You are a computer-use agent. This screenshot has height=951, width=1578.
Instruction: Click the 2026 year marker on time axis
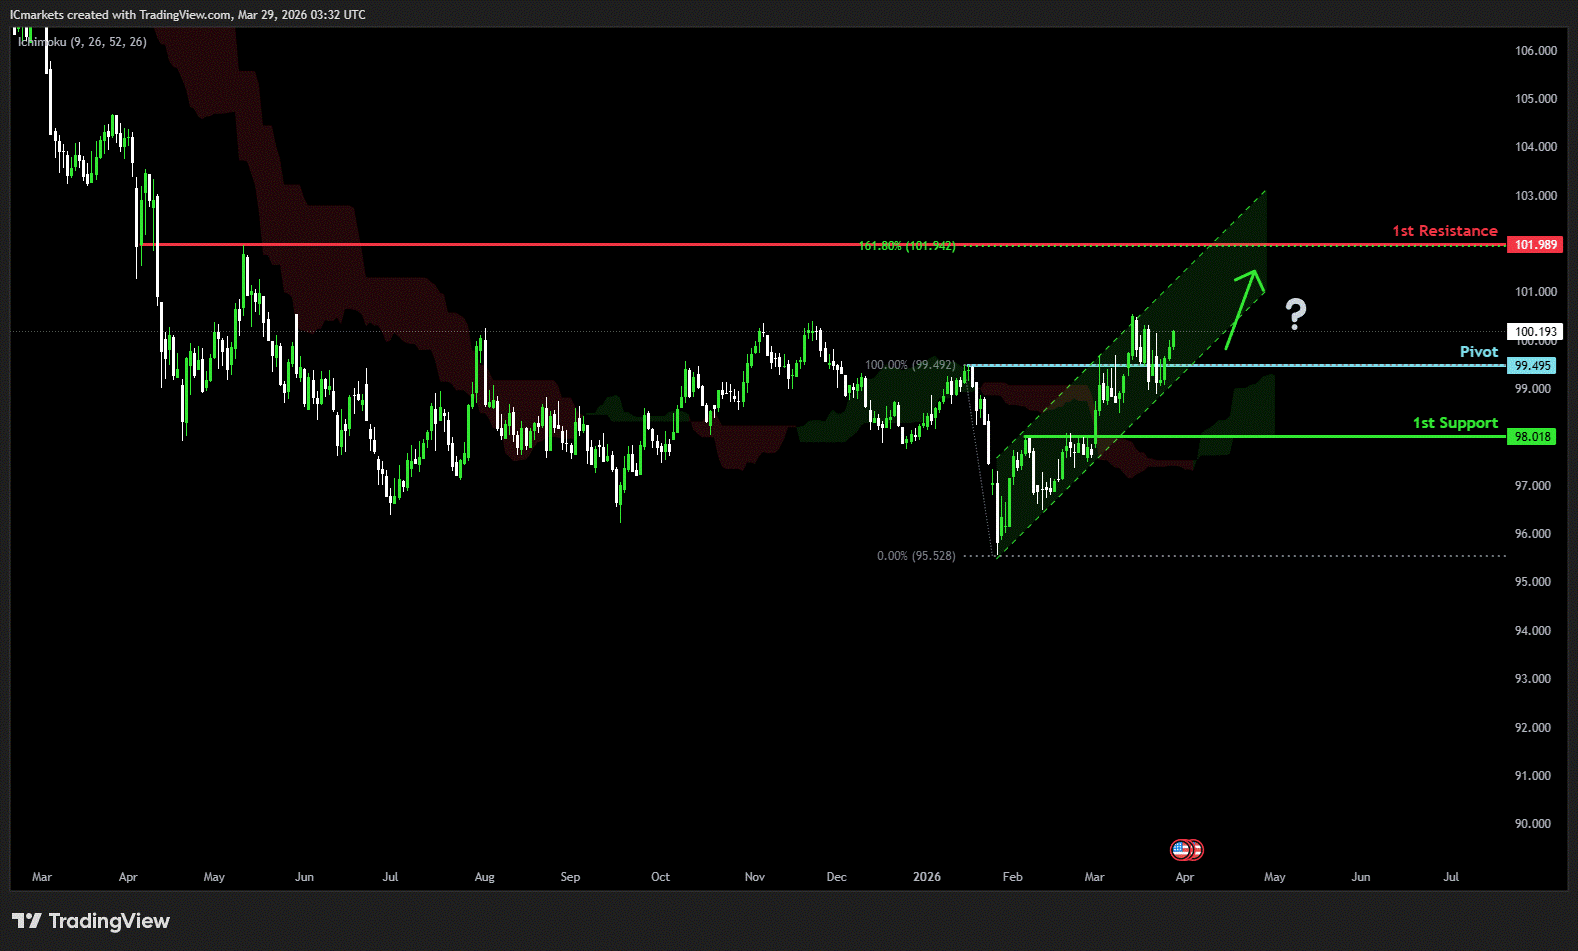point(926,877)
